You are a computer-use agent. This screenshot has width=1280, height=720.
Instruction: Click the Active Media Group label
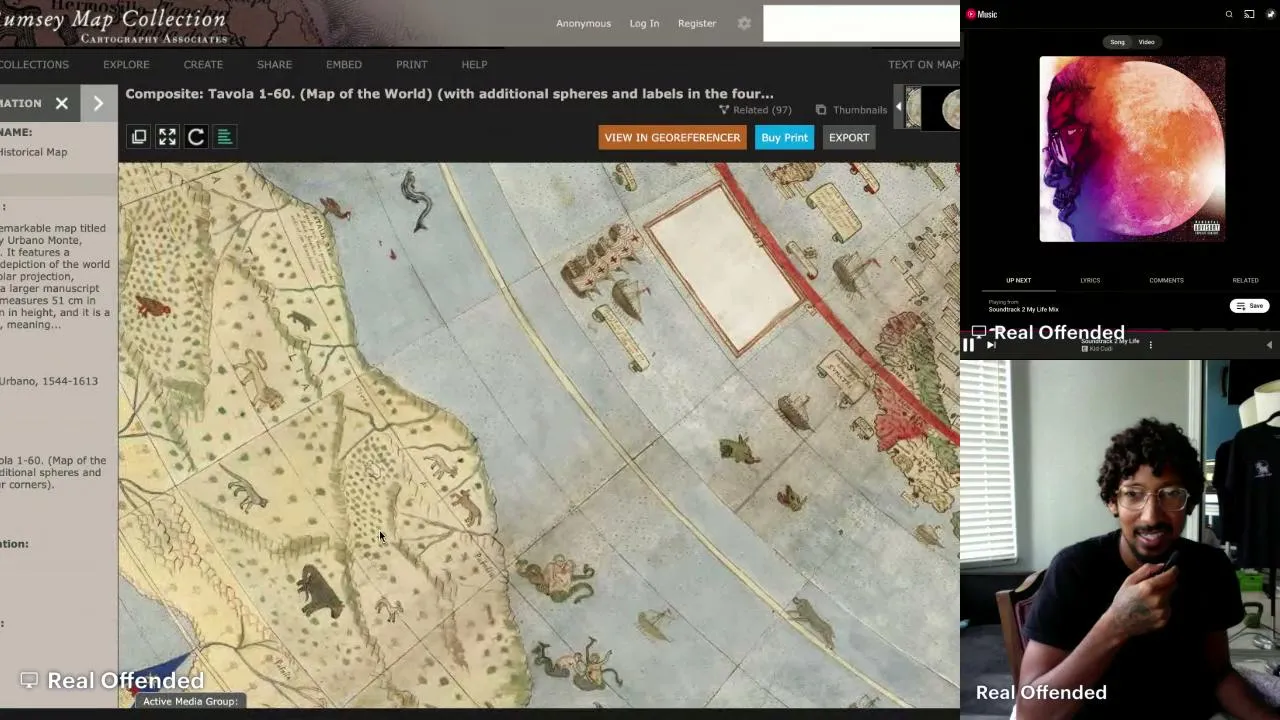pyautogui.click(x=190, y=701)
